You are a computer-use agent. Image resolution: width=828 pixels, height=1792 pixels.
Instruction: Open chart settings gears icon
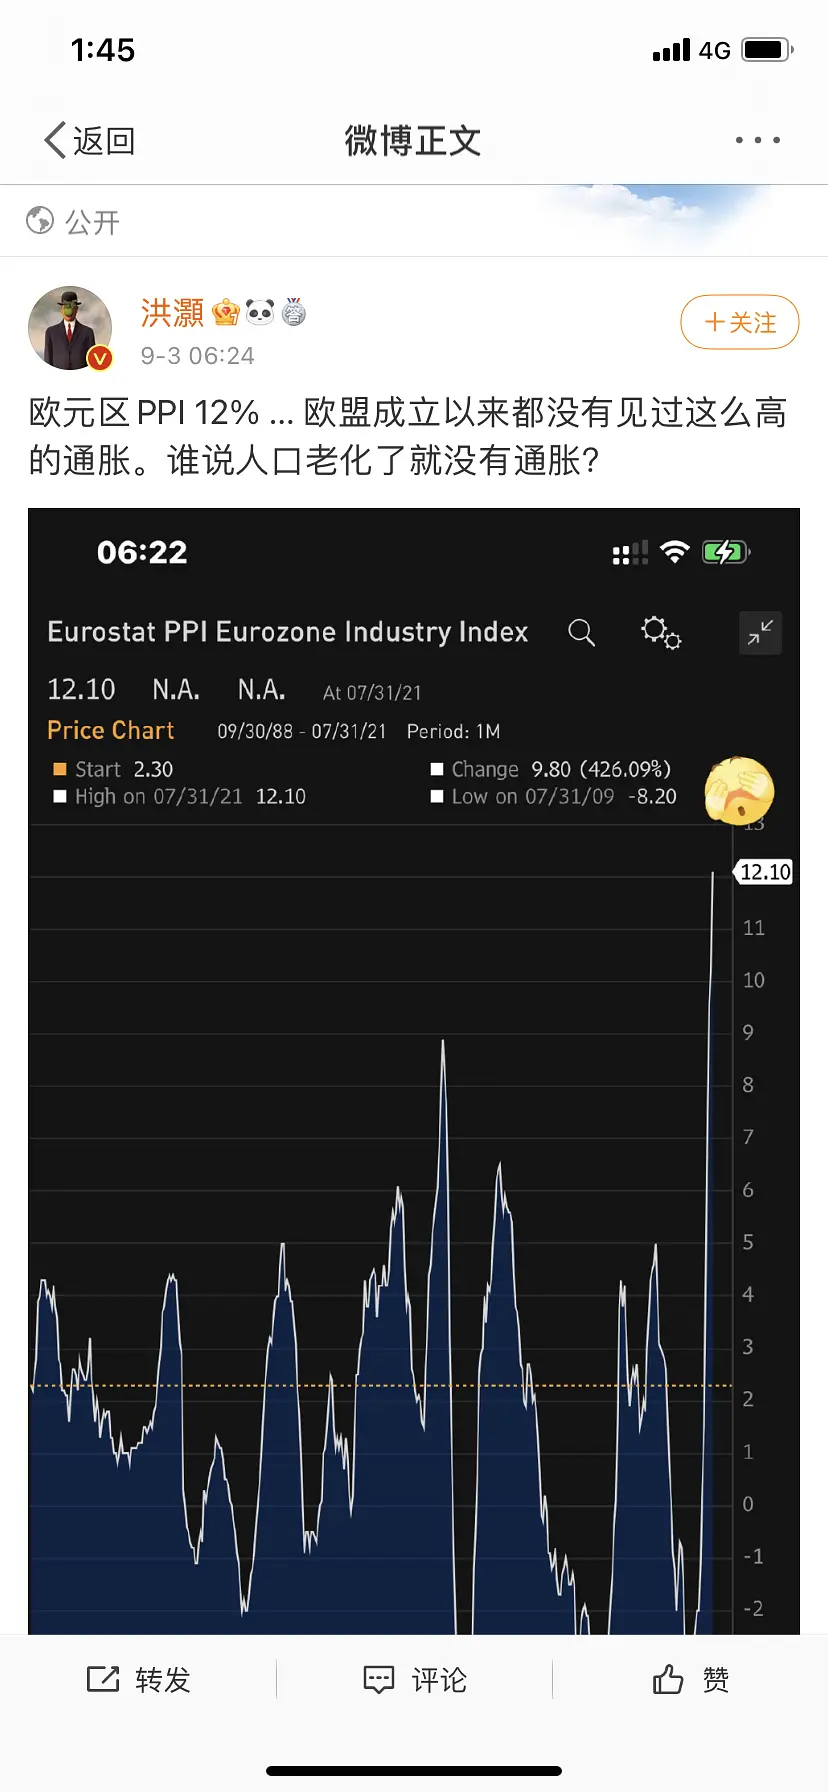661,632
